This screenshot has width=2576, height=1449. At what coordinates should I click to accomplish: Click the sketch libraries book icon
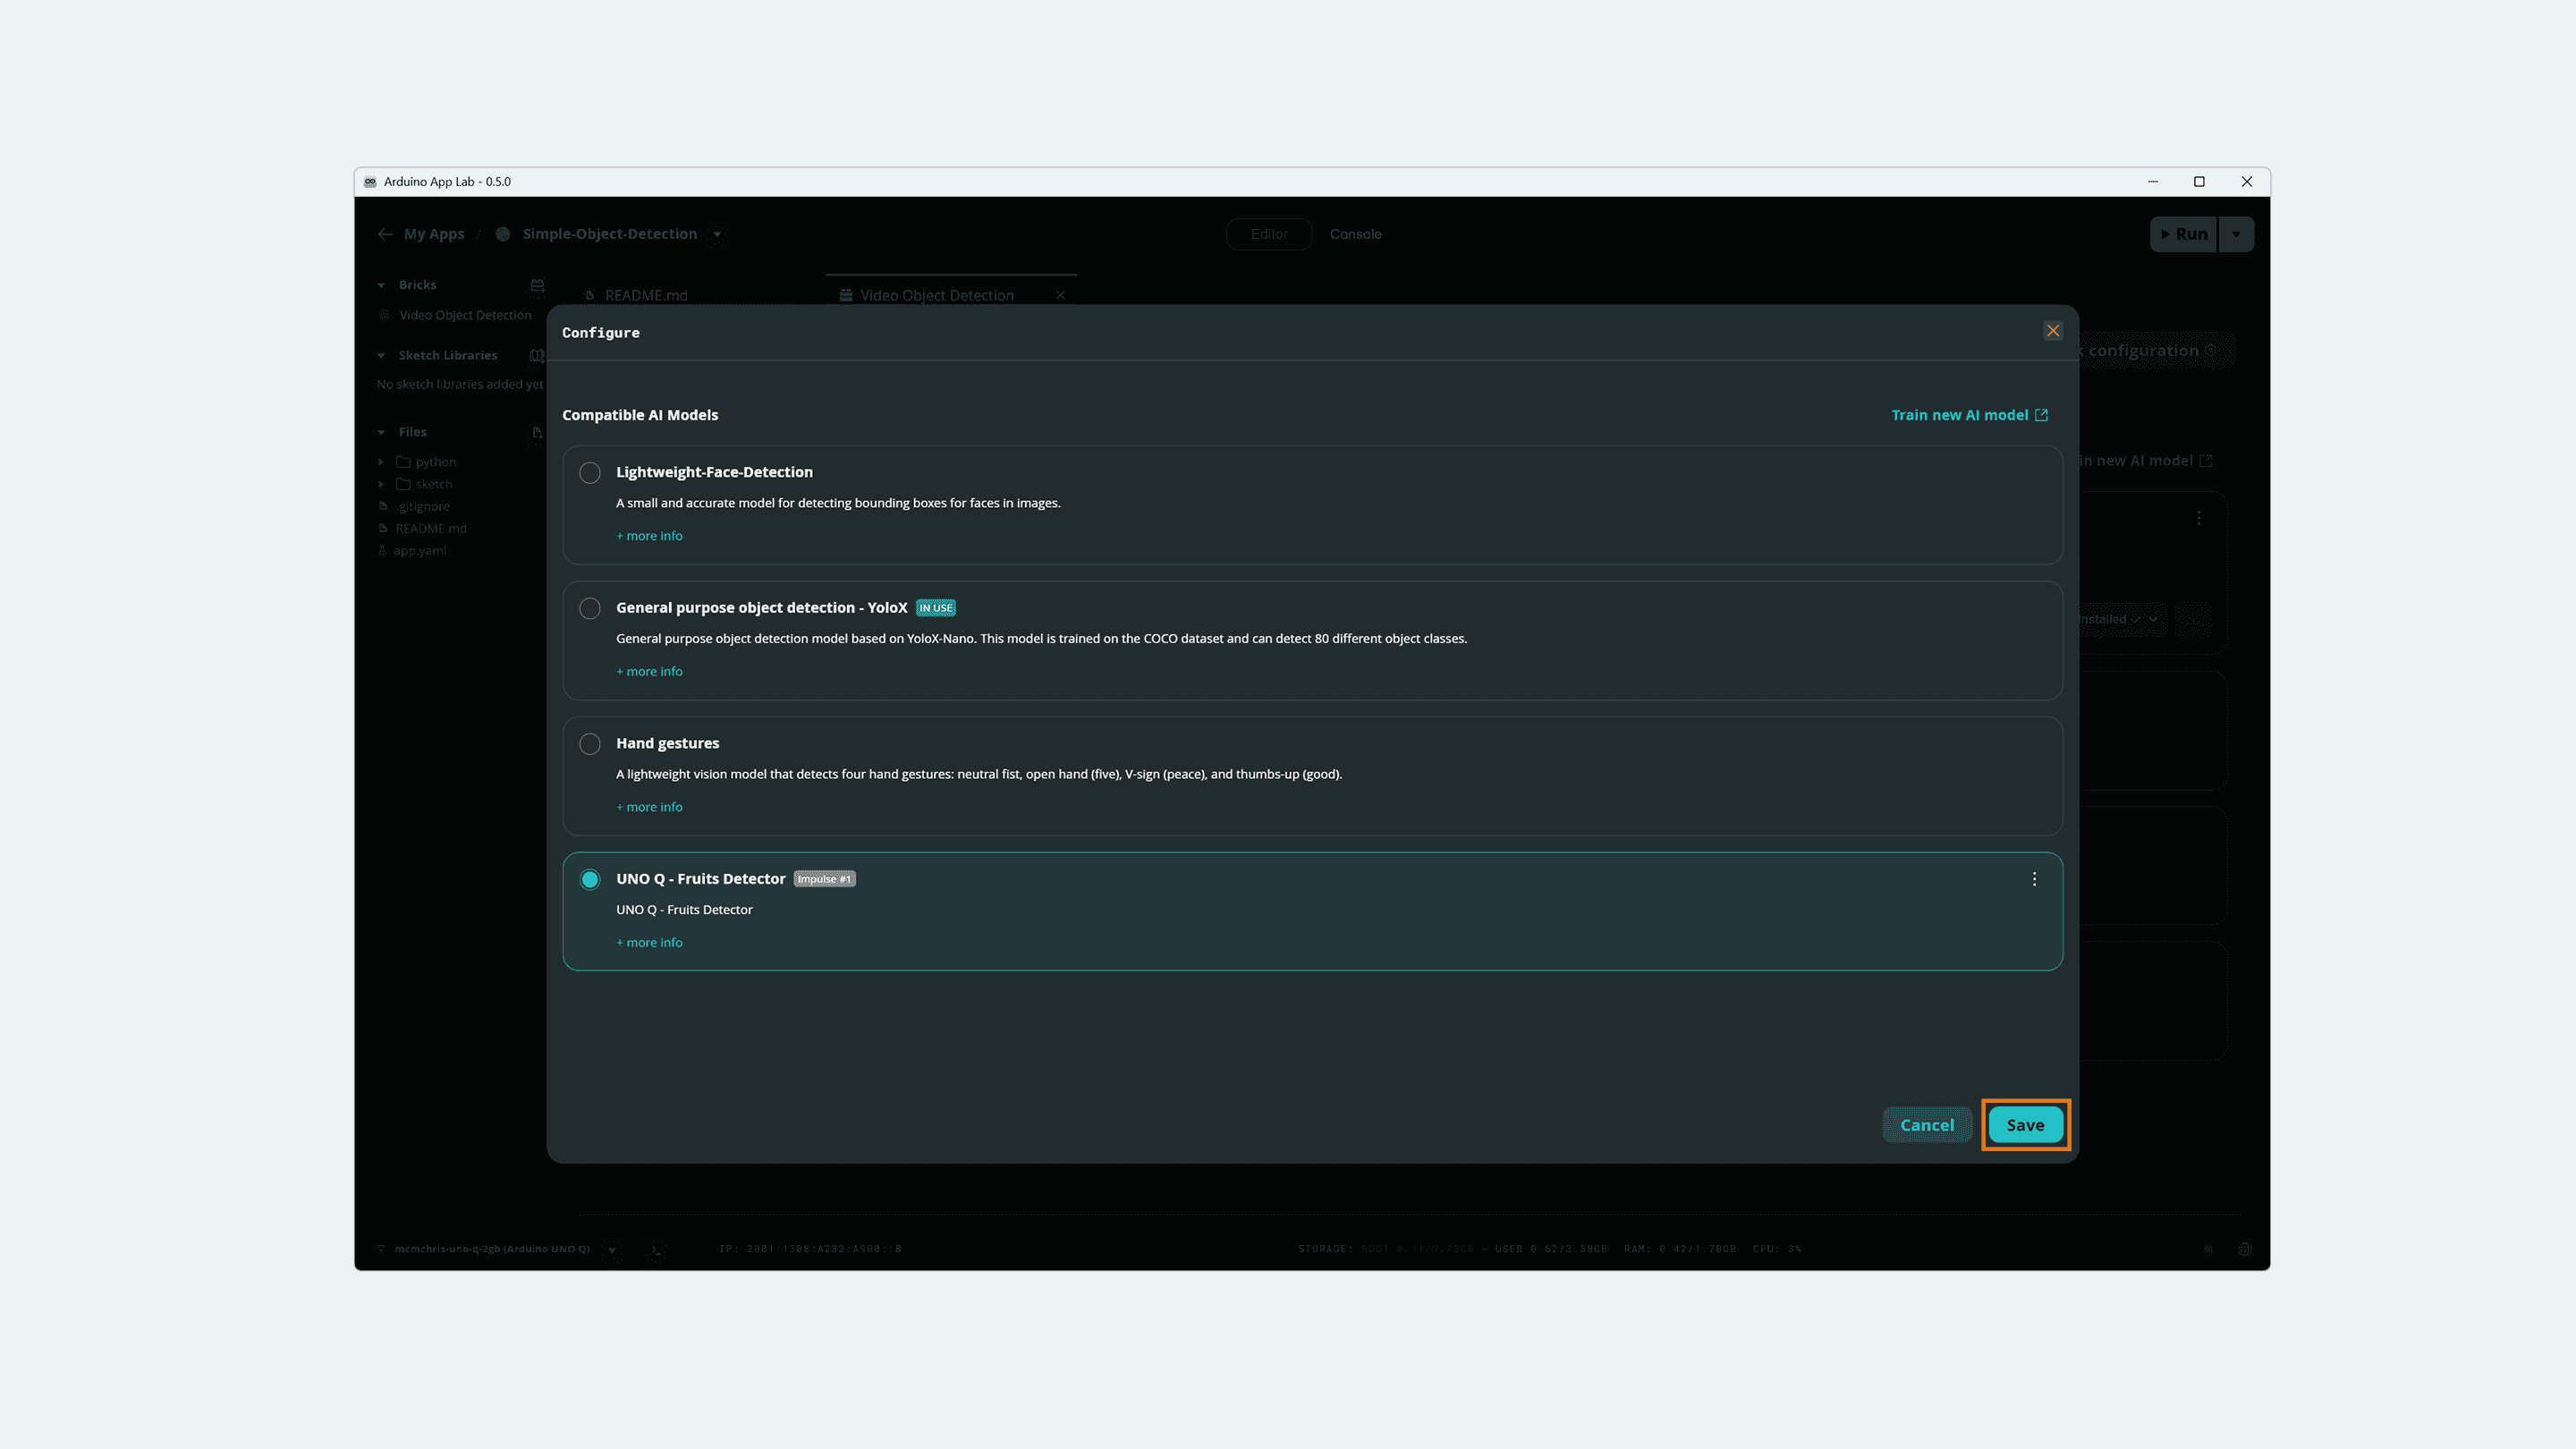tap(537, 355)
